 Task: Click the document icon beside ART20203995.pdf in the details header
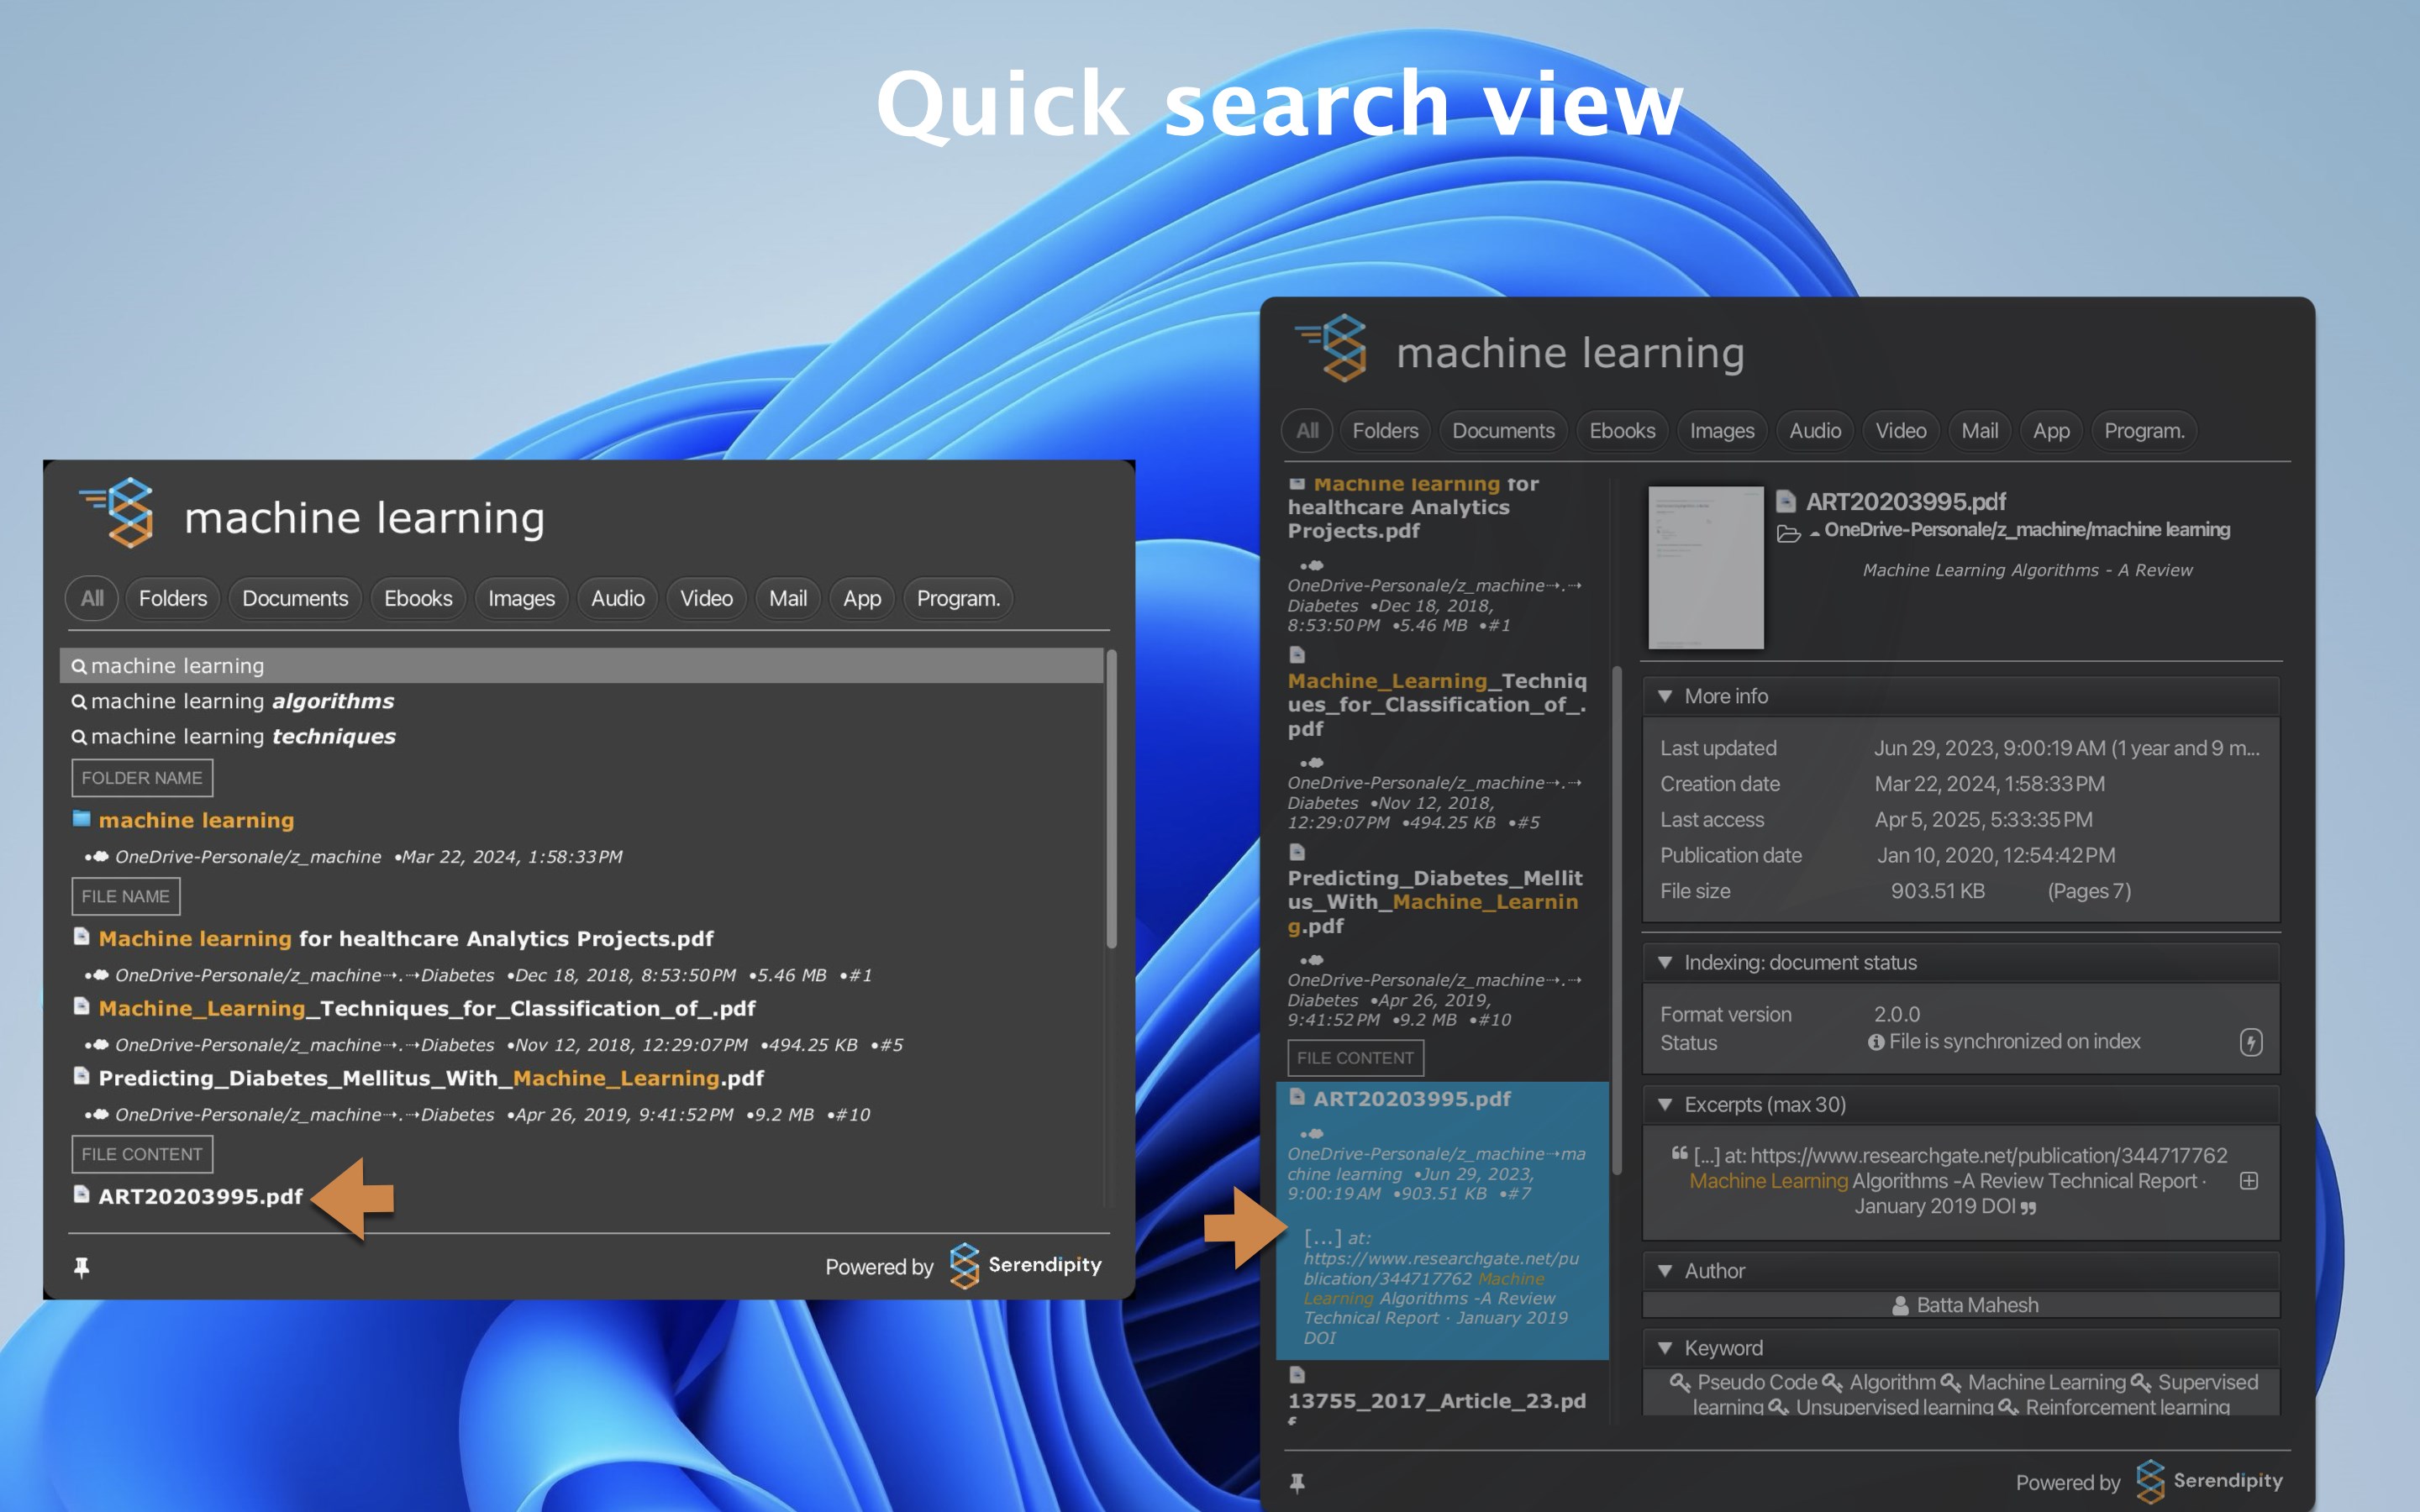pyautogui.click(x=1786, y=501)
